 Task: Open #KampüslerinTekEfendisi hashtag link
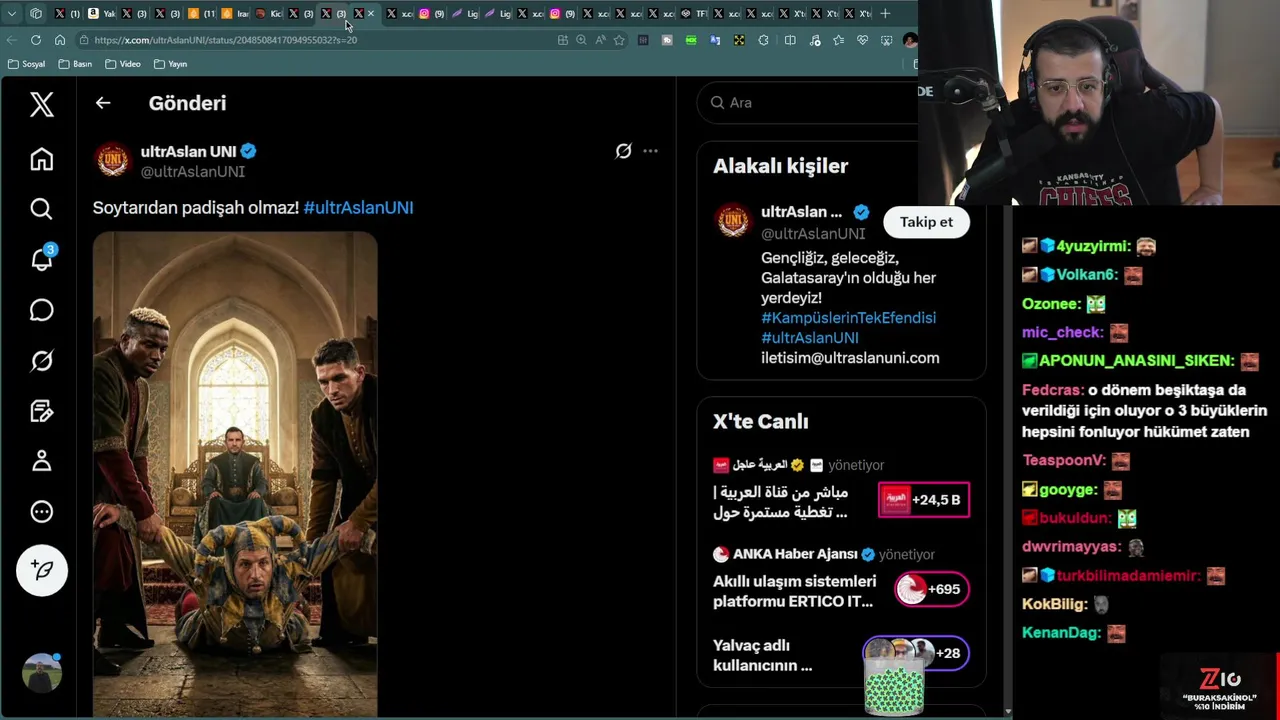coord(848,317)
